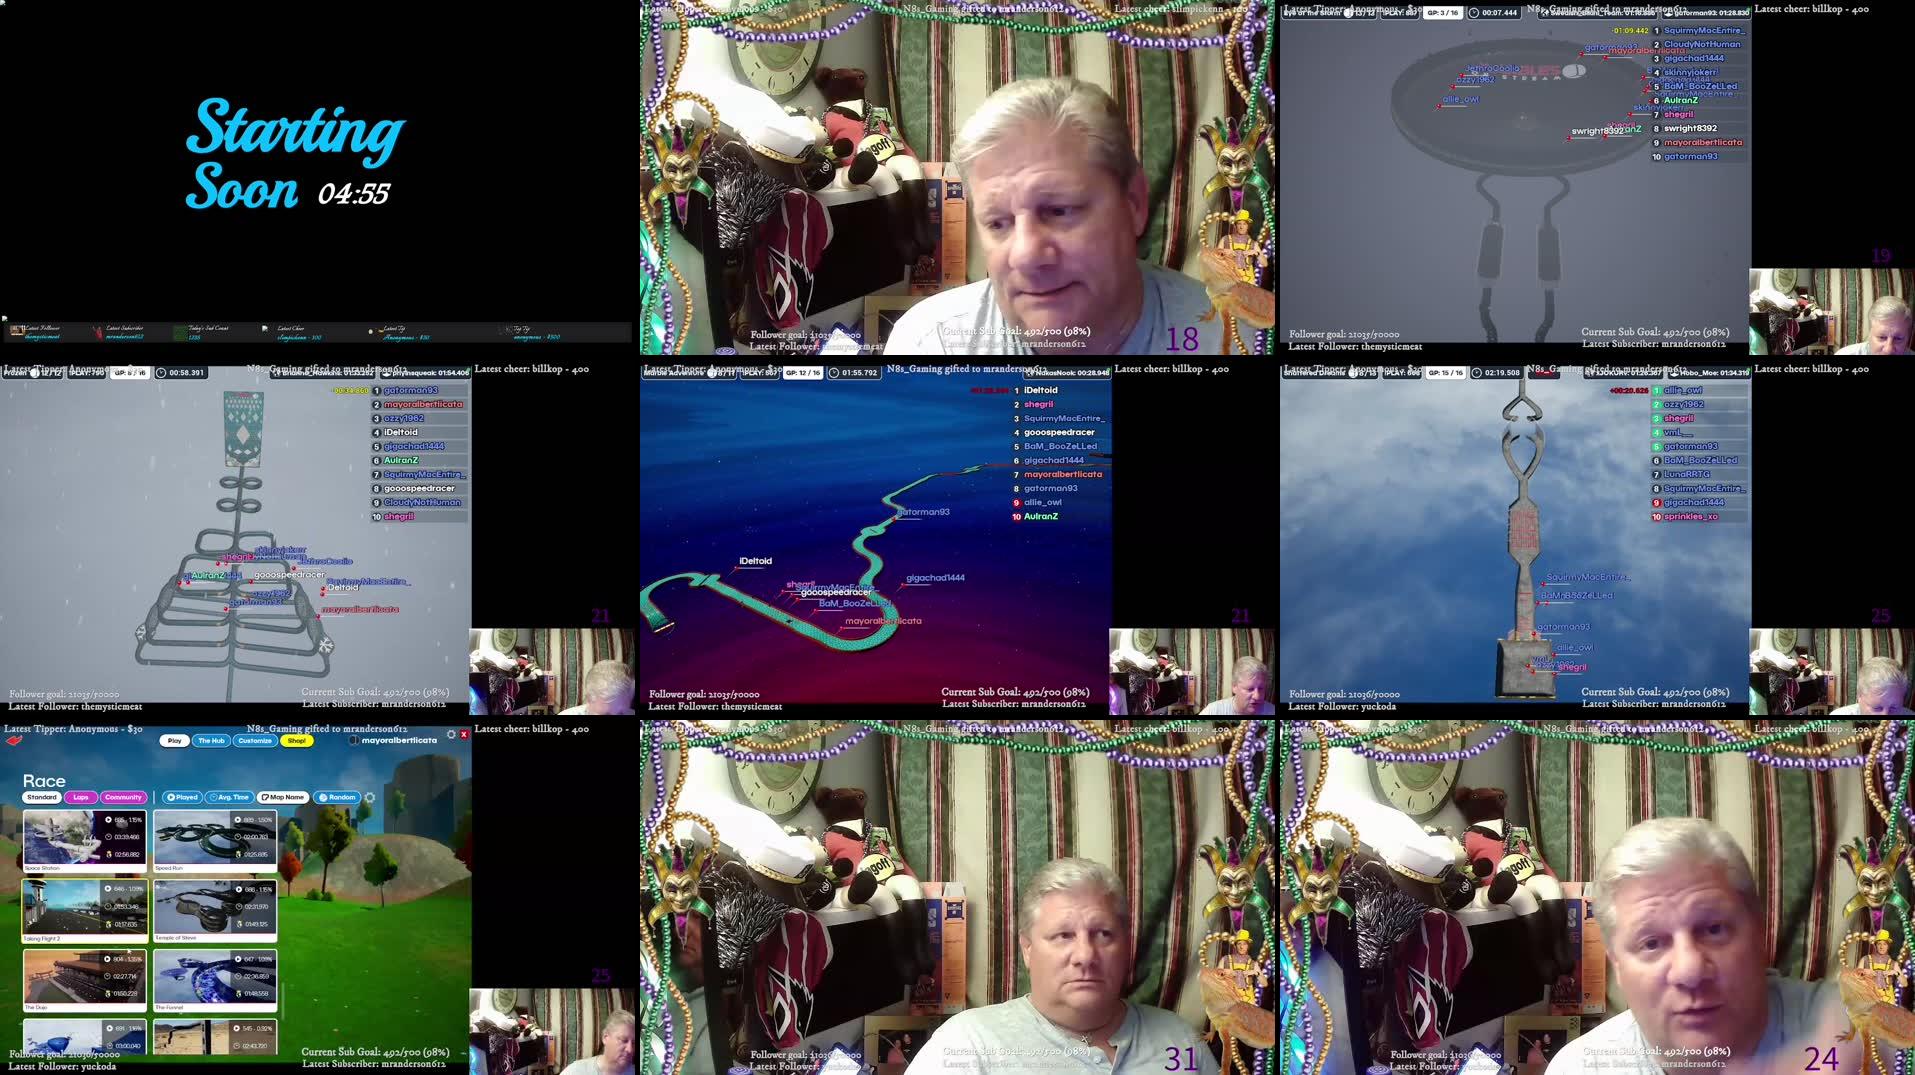Select the Standard race filter
This screenshot has width=1915, height=1075.
point(42,798)
